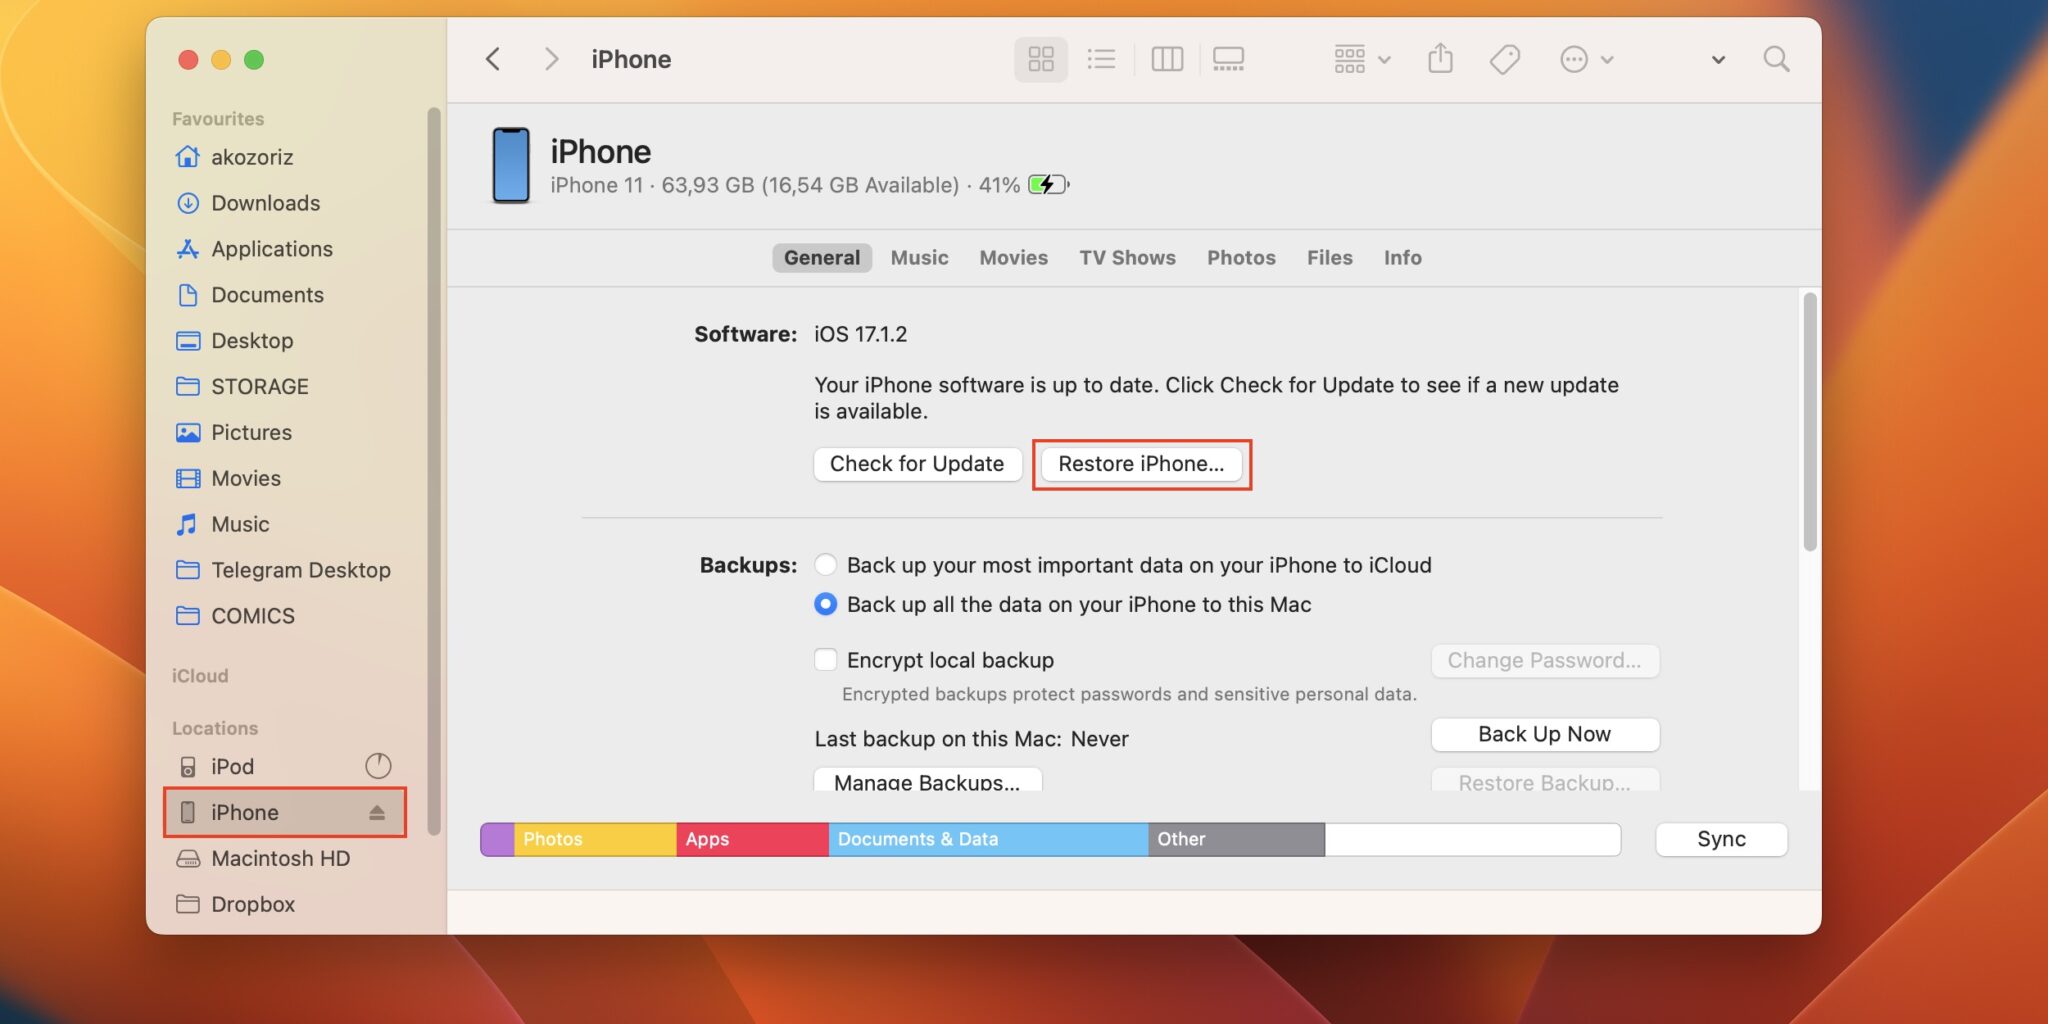
Task: Select iPod under Locations
Action: click(x=232, y=767)
